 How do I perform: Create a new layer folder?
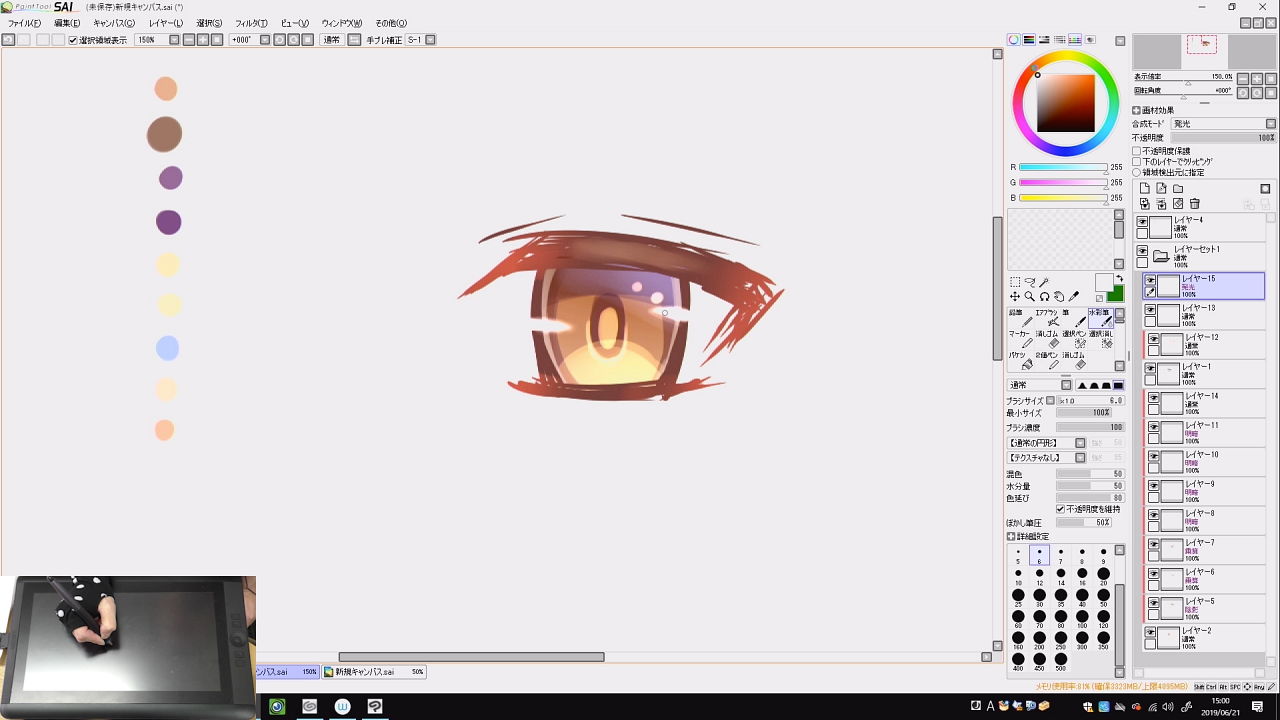(x=1178, y=188)
